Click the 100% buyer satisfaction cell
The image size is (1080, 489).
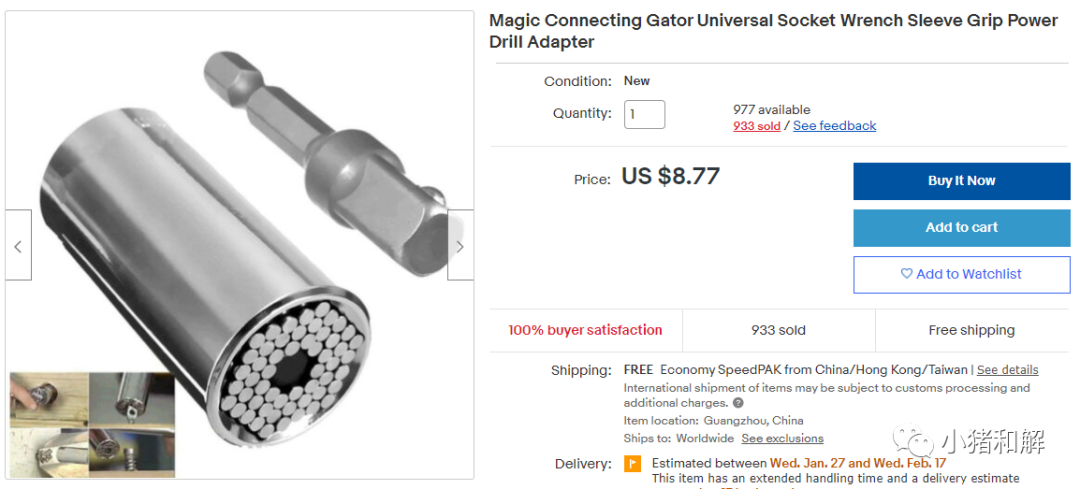point(585,331)
